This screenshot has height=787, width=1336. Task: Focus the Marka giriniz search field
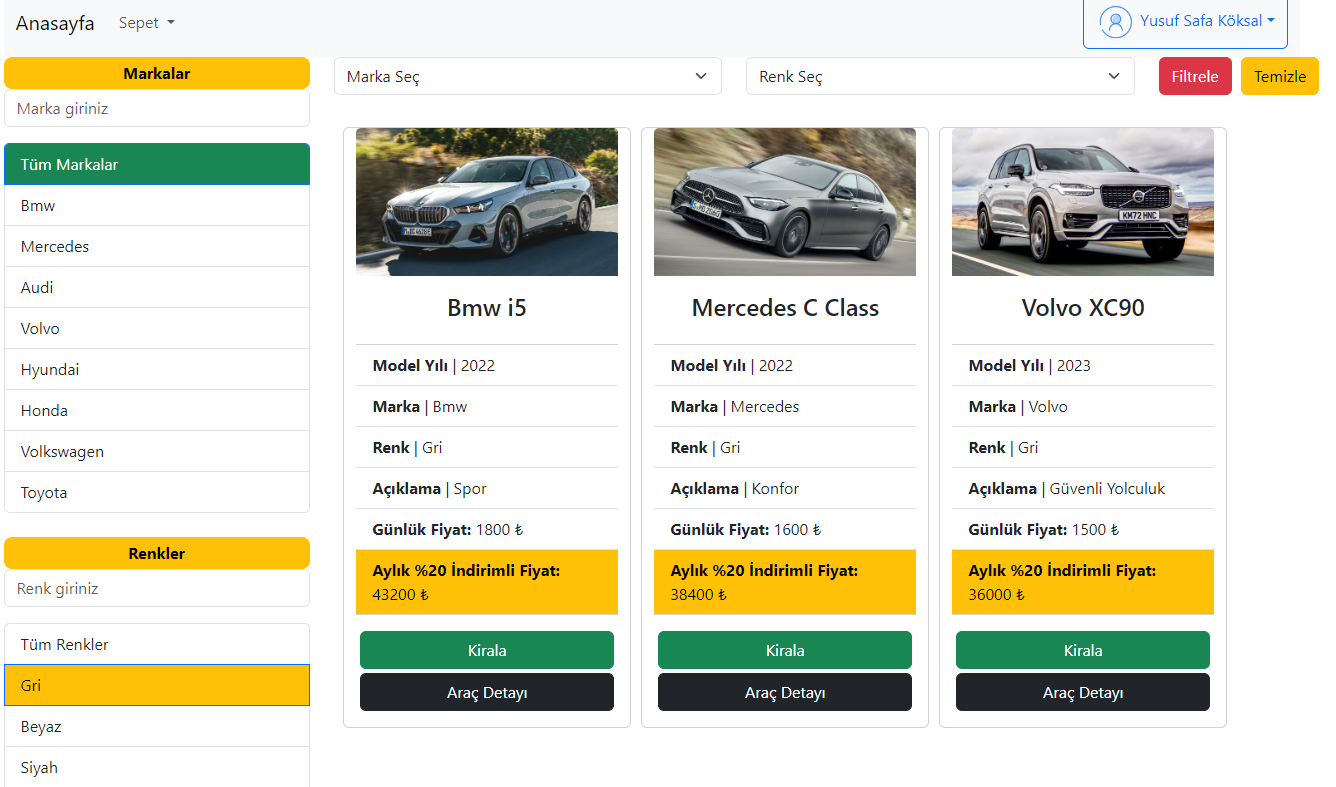point(157,108)
